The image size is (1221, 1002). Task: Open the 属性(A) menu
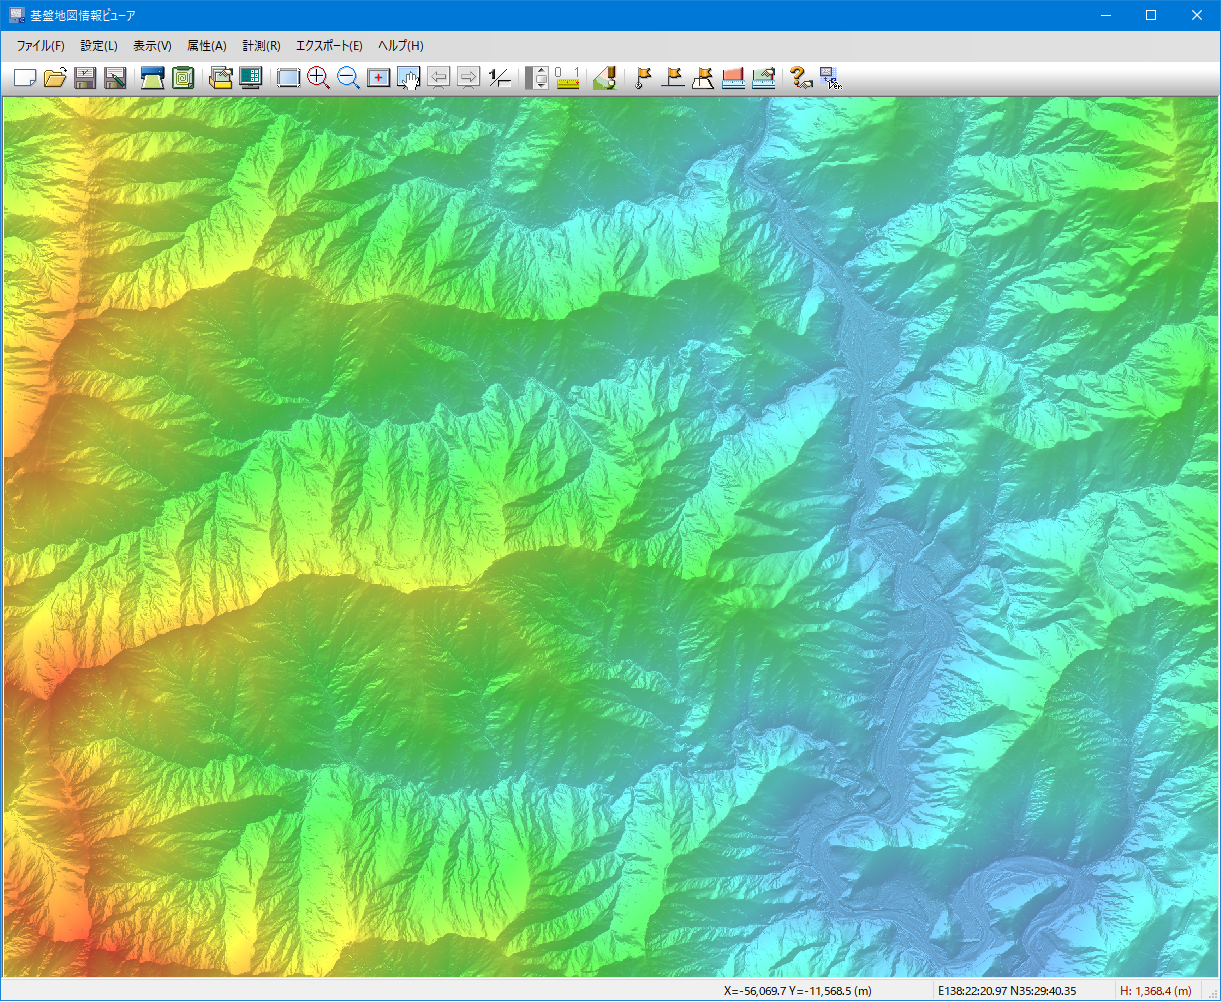tap(207, 46)
